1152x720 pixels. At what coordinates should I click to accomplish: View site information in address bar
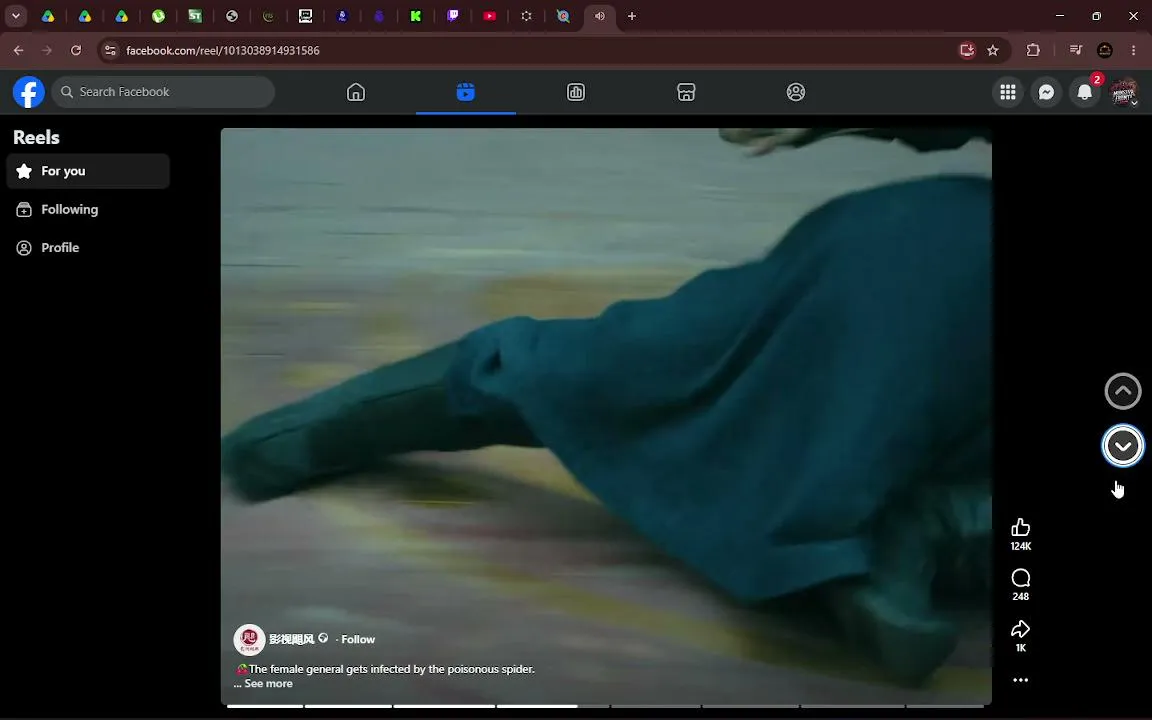click(x=110, y=51)
